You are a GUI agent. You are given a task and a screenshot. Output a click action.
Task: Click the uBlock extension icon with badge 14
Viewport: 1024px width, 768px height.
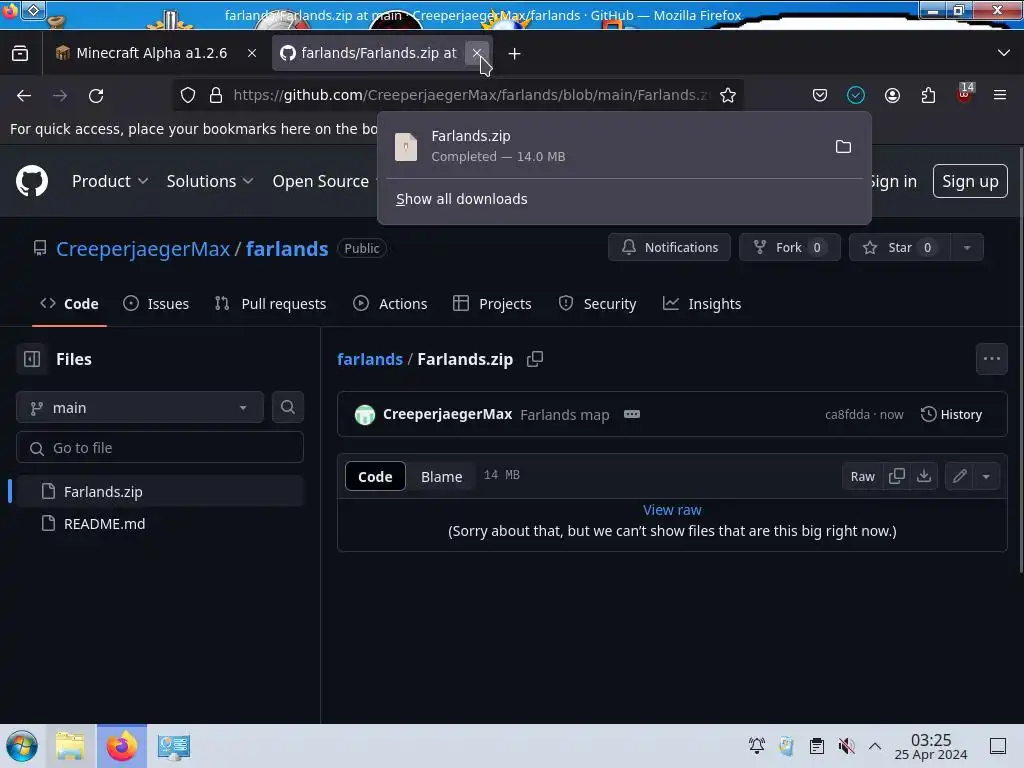point(965,94)
